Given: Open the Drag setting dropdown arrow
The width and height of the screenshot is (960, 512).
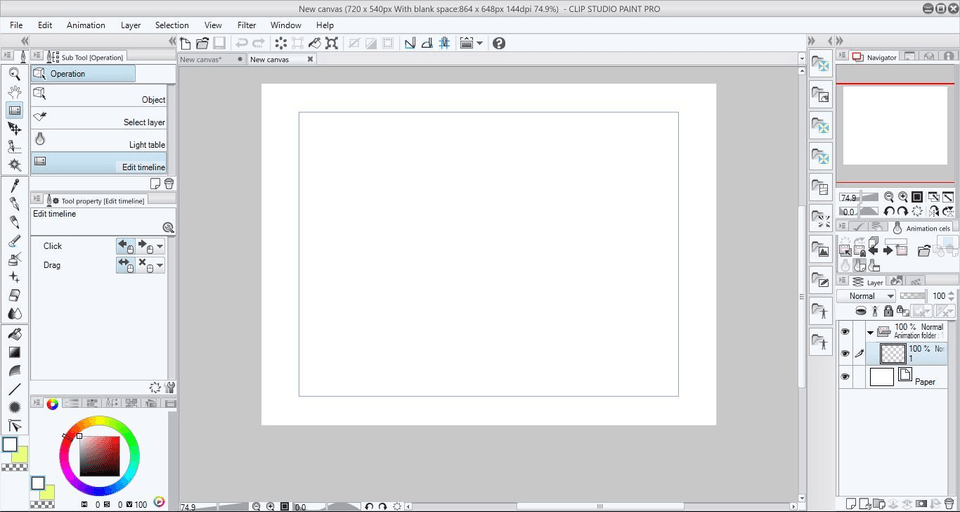Looking at the screenshot, I should click(x=160, y=266).
